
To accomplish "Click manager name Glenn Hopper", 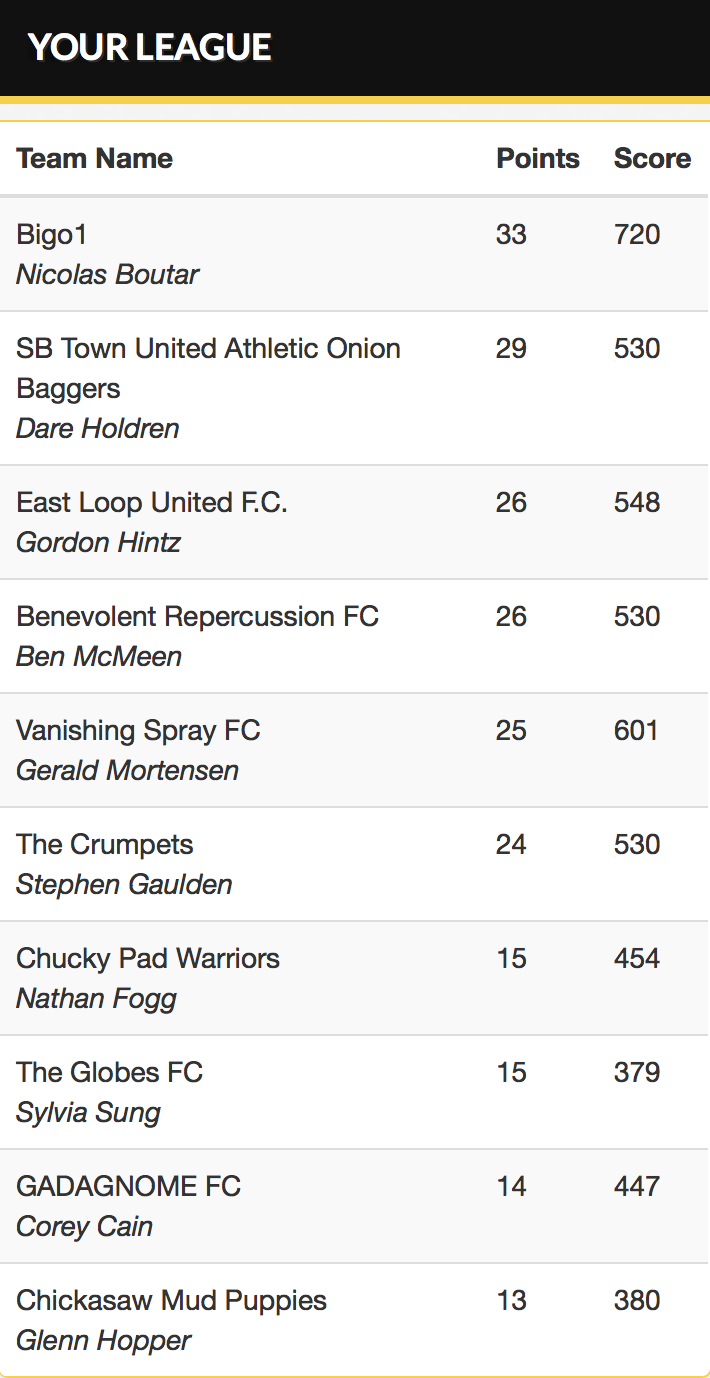I will 104,1340.
